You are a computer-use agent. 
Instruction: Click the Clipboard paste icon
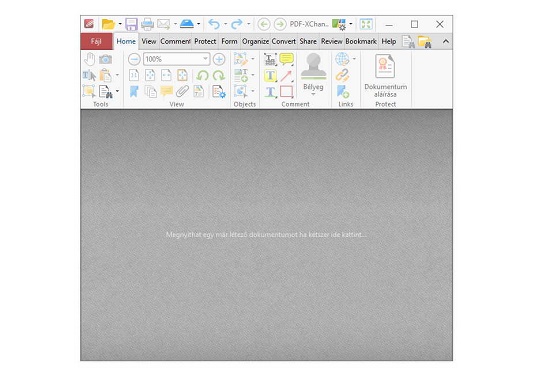(x=106, y=75)
